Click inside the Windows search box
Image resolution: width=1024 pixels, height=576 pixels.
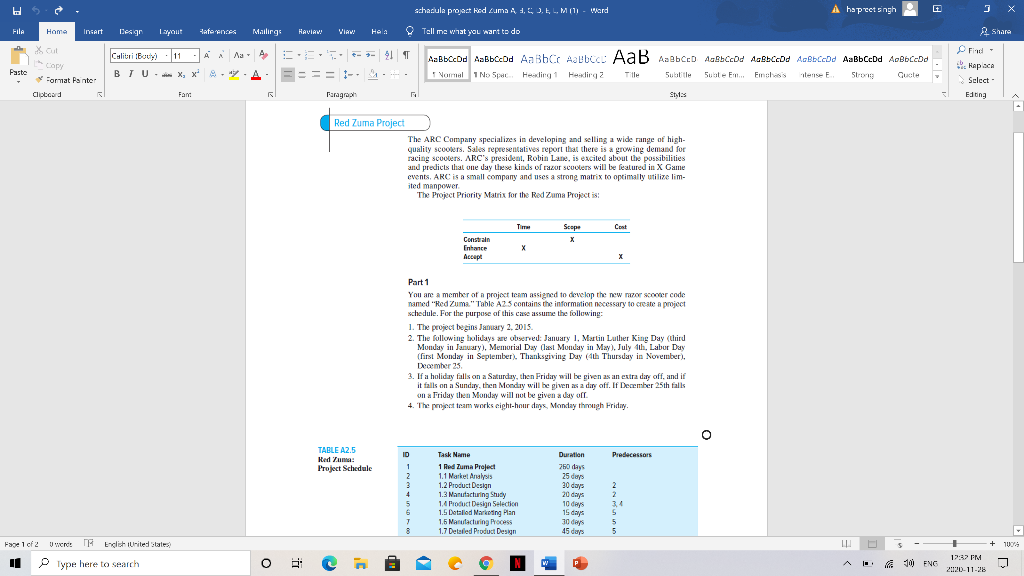[120, 564]
